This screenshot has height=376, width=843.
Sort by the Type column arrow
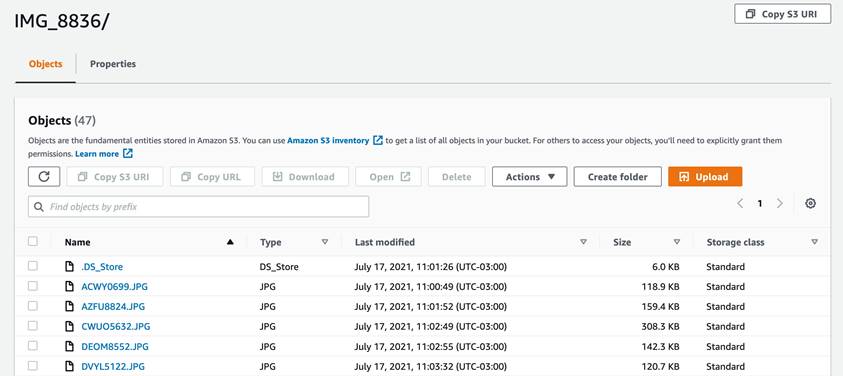click(325, 242)
